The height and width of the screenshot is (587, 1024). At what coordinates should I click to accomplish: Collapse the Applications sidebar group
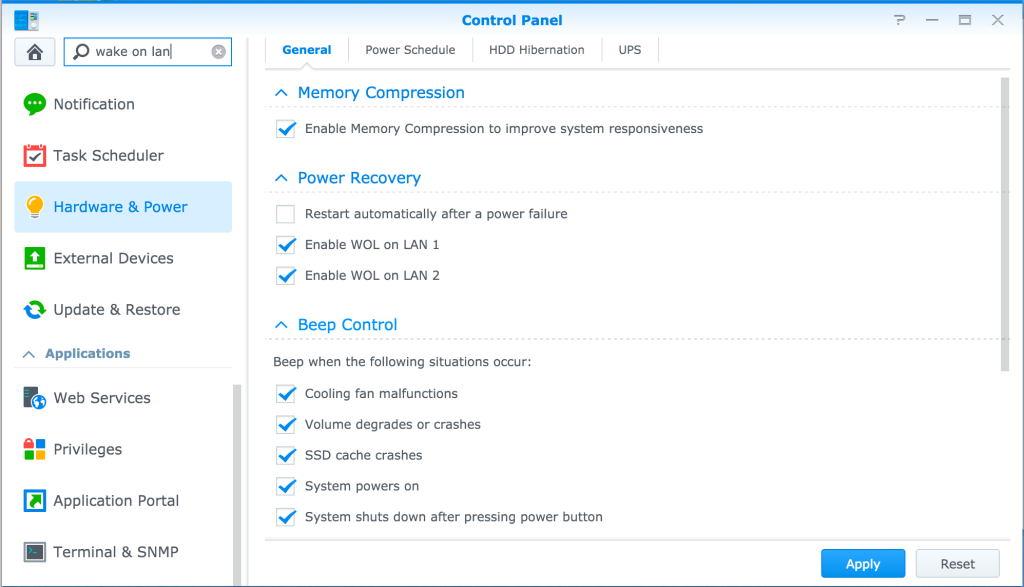(29, 354)
